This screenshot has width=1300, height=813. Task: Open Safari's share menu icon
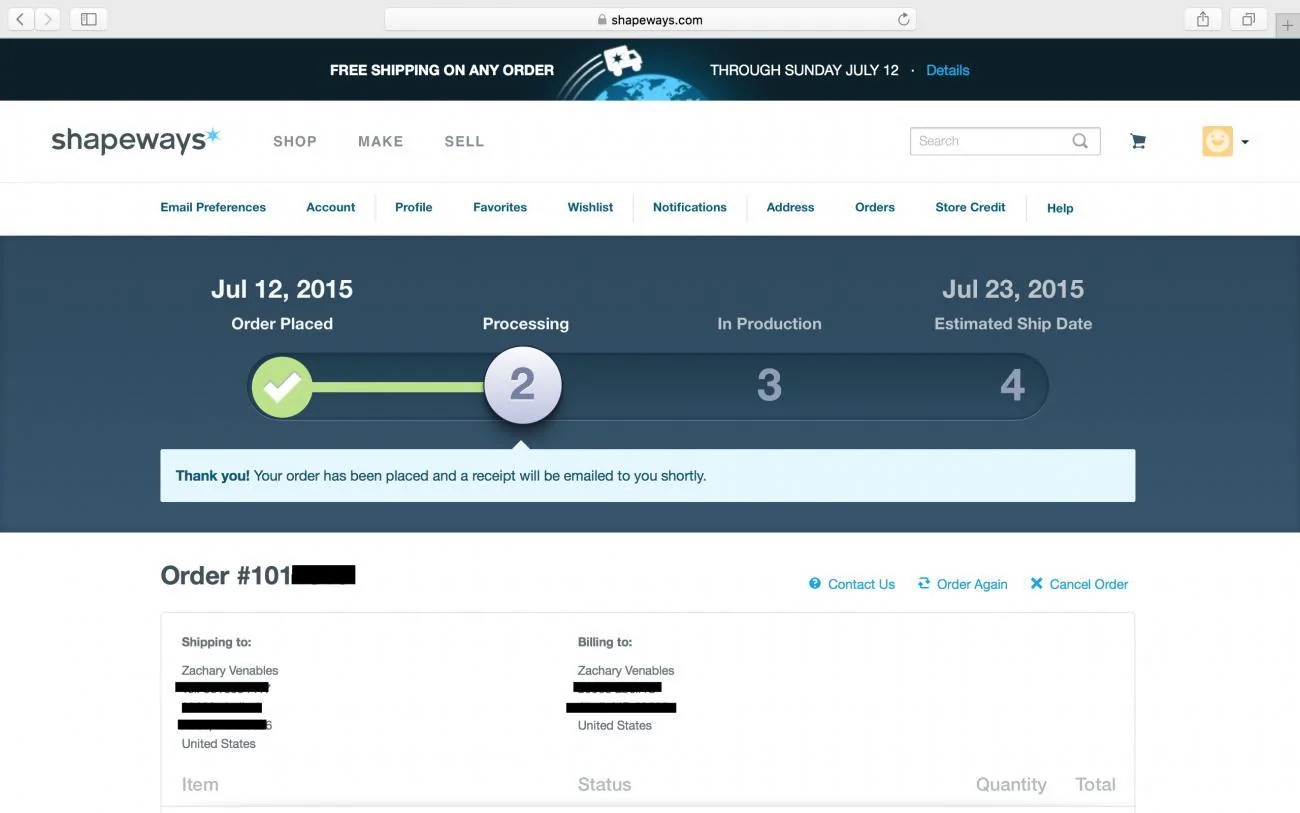pos(1203,19)
